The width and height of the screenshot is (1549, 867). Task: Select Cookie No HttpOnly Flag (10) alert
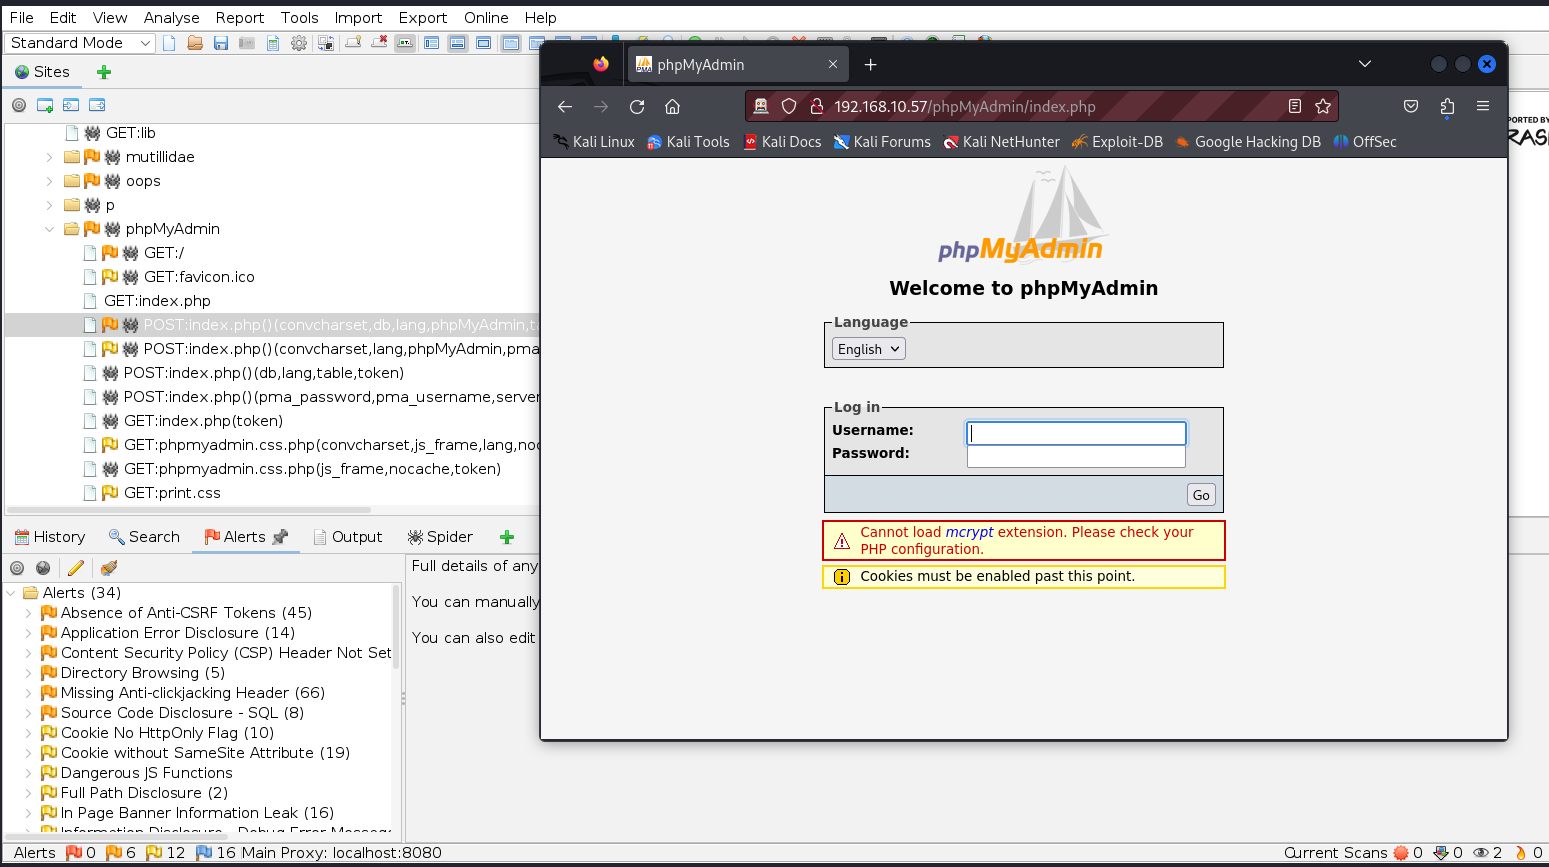click(x=167, y=733)
